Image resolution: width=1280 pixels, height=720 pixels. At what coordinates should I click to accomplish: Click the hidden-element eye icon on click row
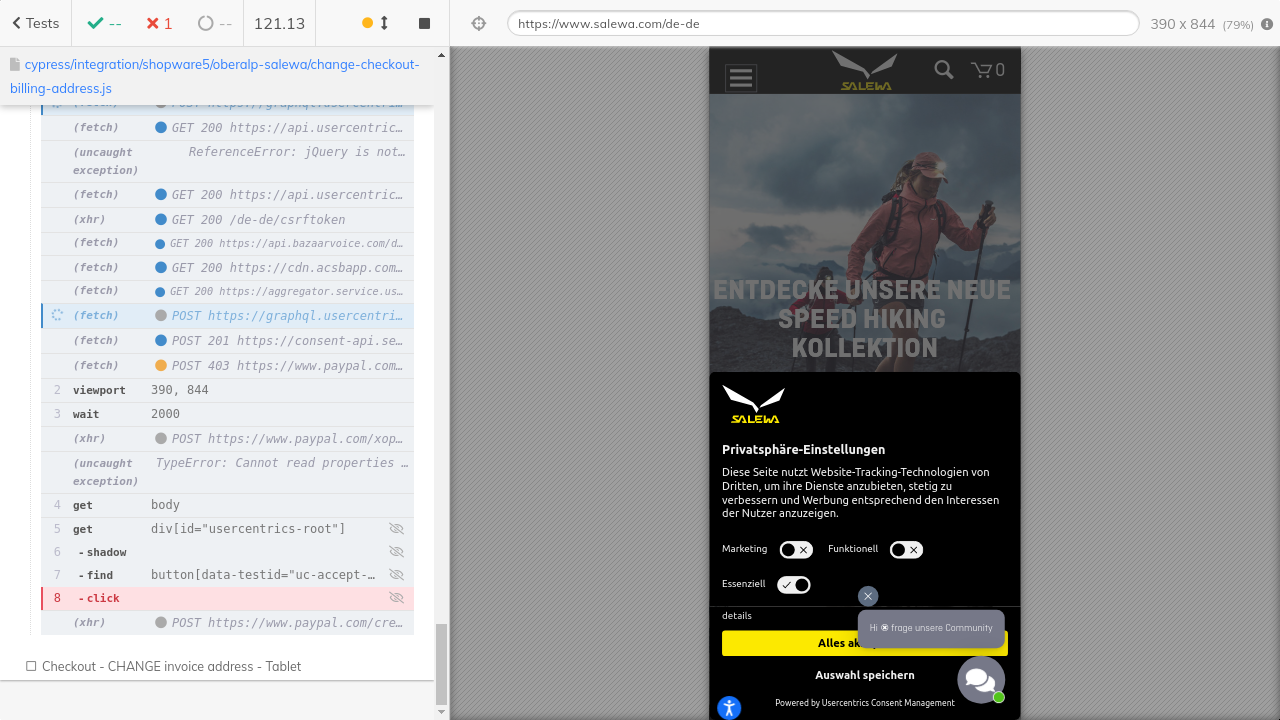pos(396,598)
